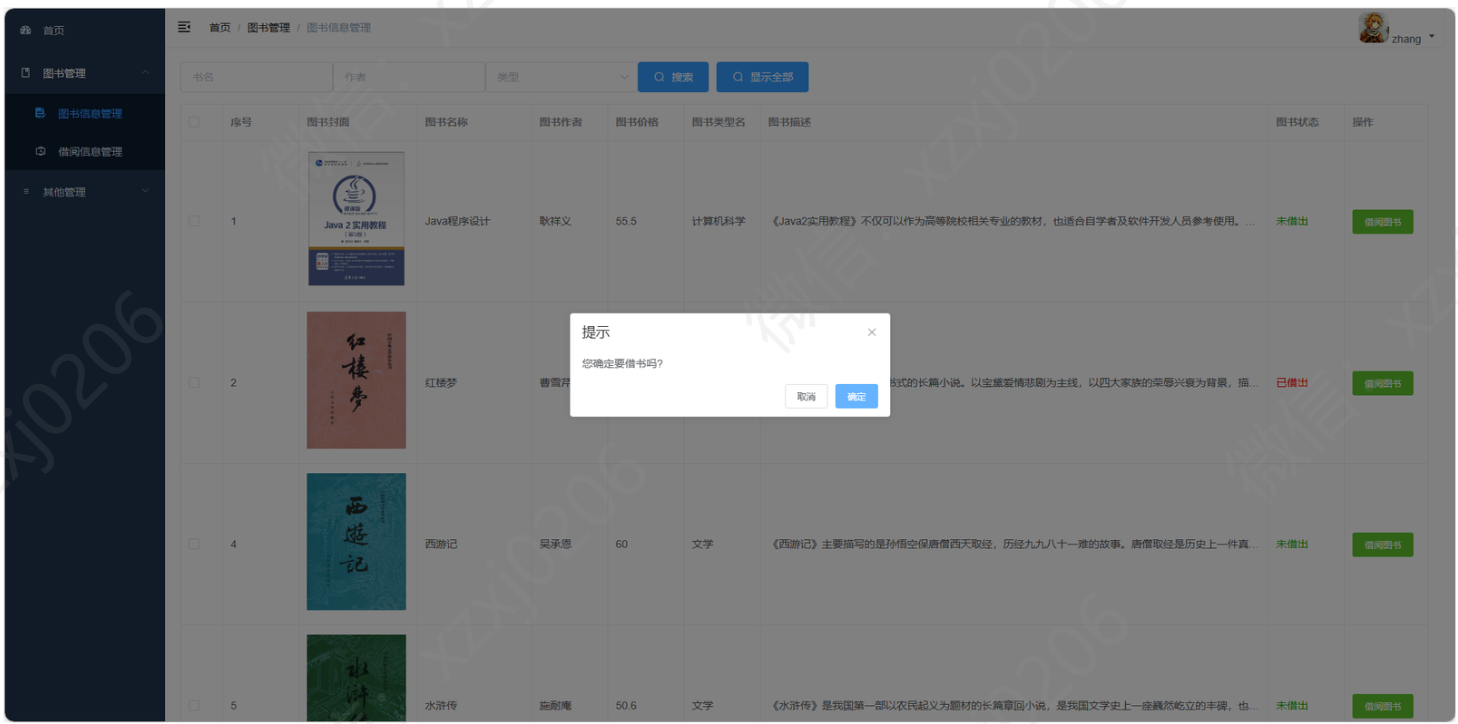Click the 首页 breadcrumb link
This screenshot has height=724, width=1458.
click(220, 28)
